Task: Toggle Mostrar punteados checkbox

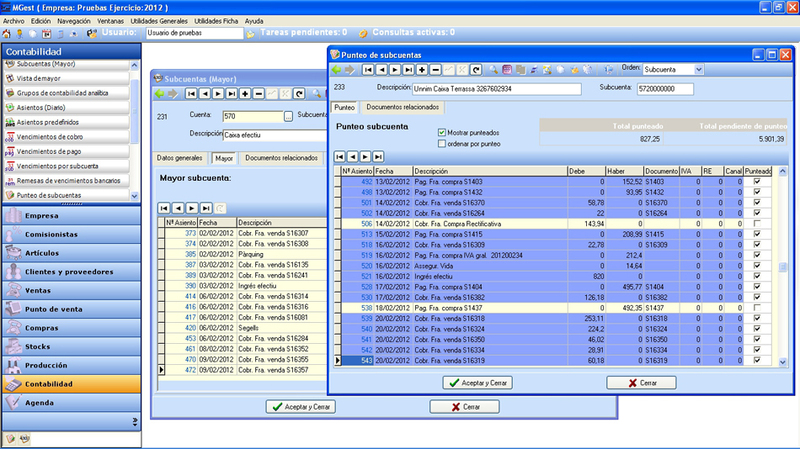Action: tap(442, 133)
